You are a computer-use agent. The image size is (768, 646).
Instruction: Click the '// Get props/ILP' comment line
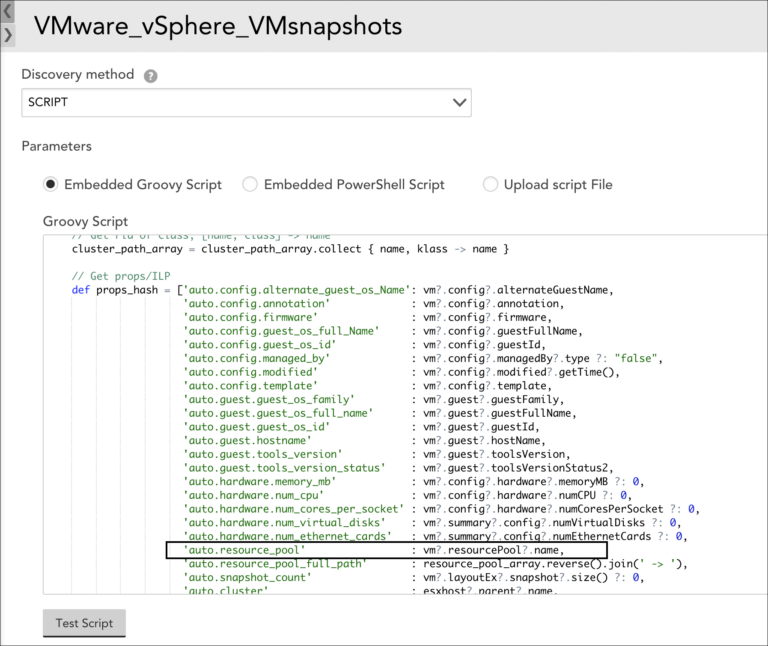(121, 276)
